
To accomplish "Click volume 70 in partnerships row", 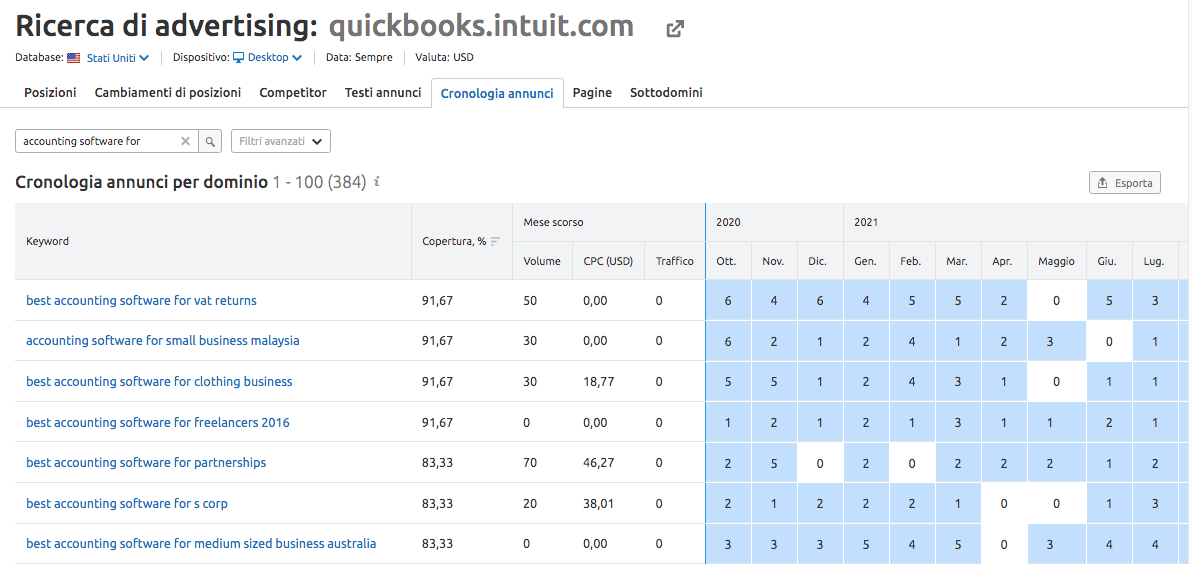I will pos(531,462).
